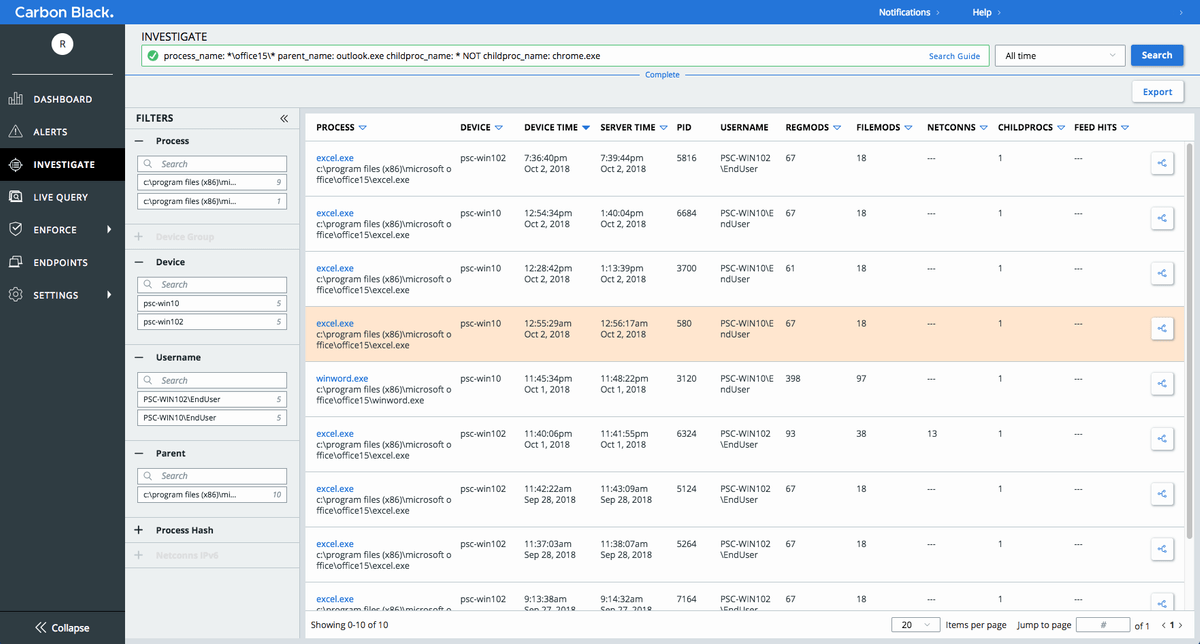Filter by device psc-win10

coord(212,303)
